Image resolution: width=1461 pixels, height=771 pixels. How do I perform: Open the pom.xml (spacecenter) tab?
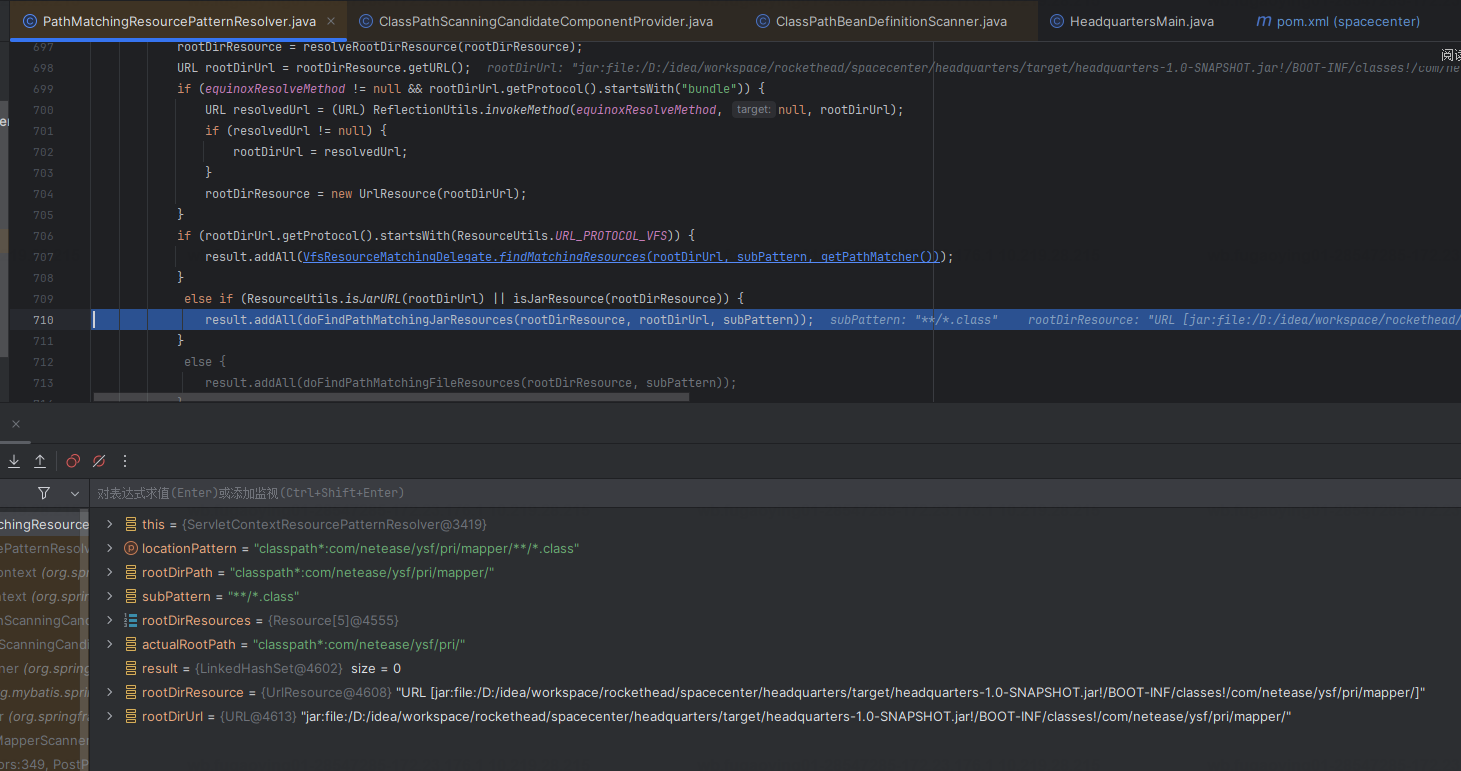pyautogui.click(x=1337, y=20)
